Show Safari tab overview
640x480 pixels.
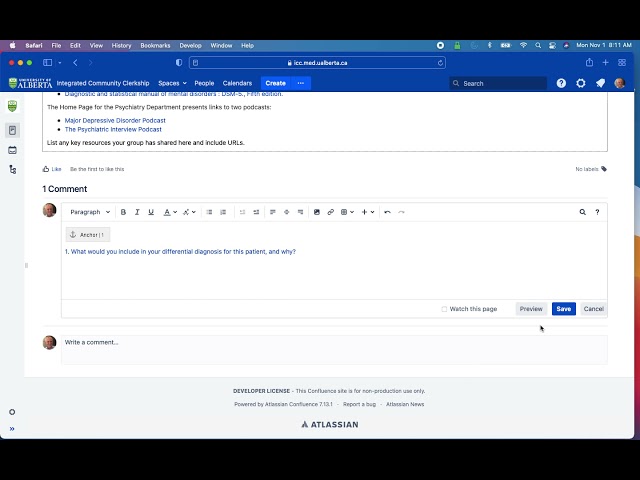tap(622, 62)
